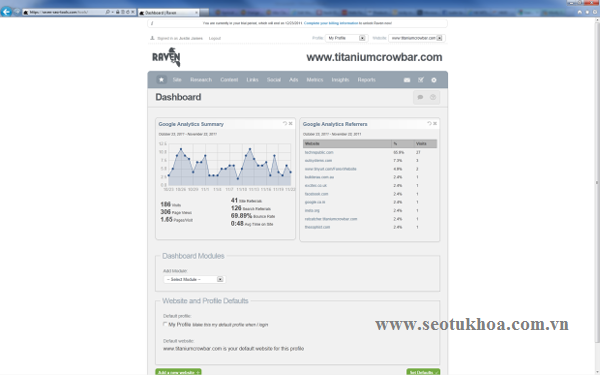Open the ratcatcher.titaniumcrowbar.com referrer link

(x=331, y=219)
